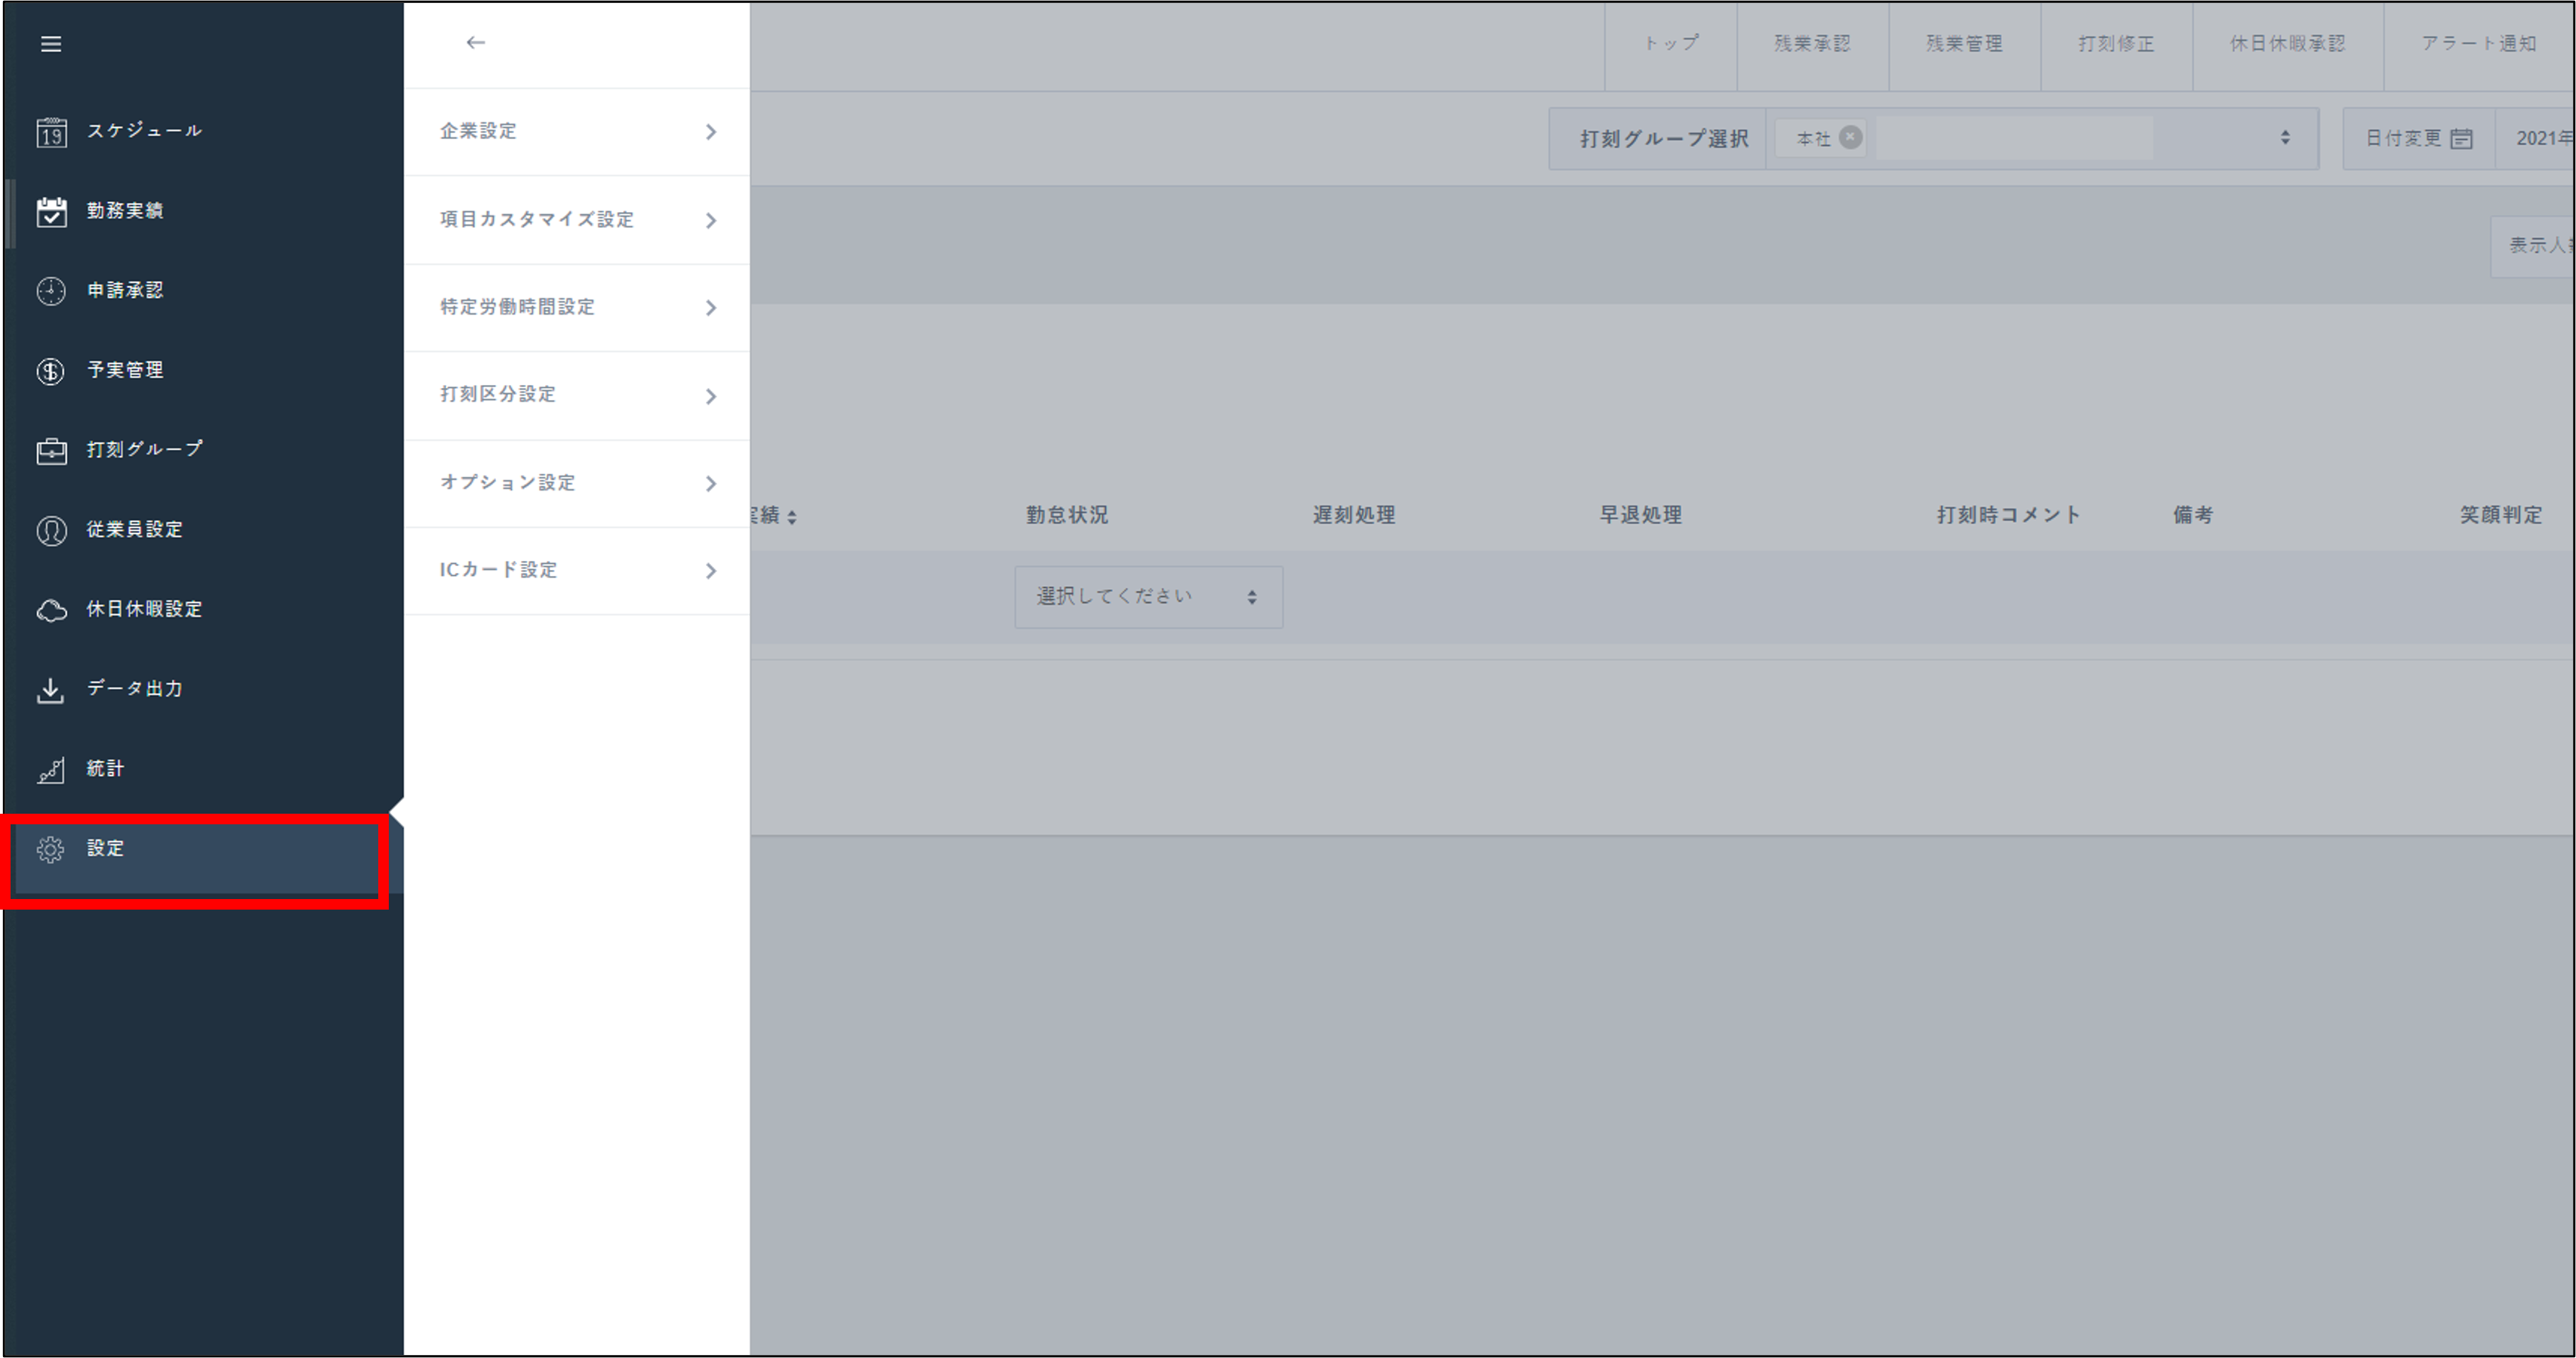Click the 予実管理 dollar icon

tap(51, 371)
